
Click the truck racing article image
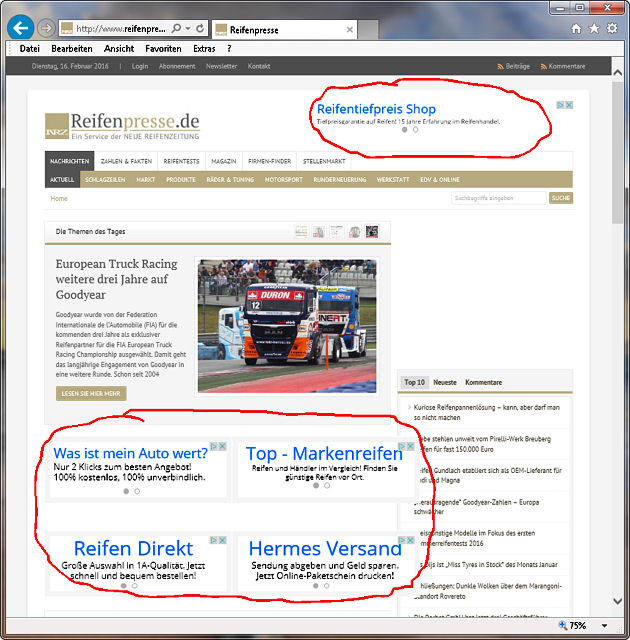tap(287, 326)
